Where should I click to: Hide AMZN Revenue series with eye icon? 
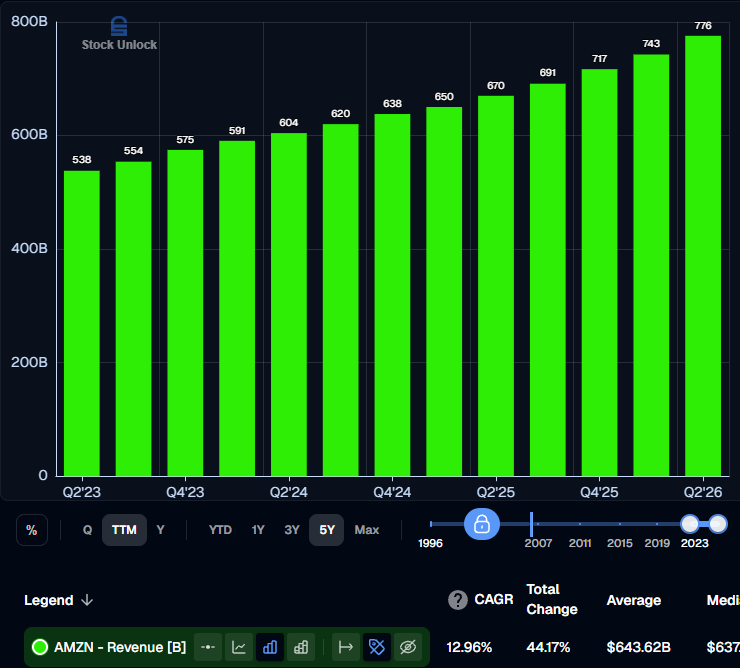coord(408,647)
